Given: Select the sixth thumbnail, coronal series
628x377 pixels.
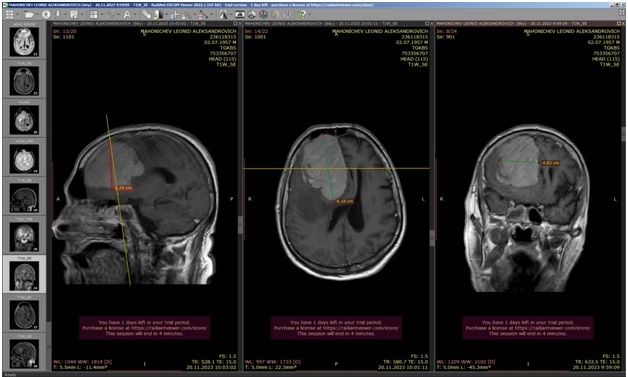Looking at the screenshot, I should click(24, 237).
